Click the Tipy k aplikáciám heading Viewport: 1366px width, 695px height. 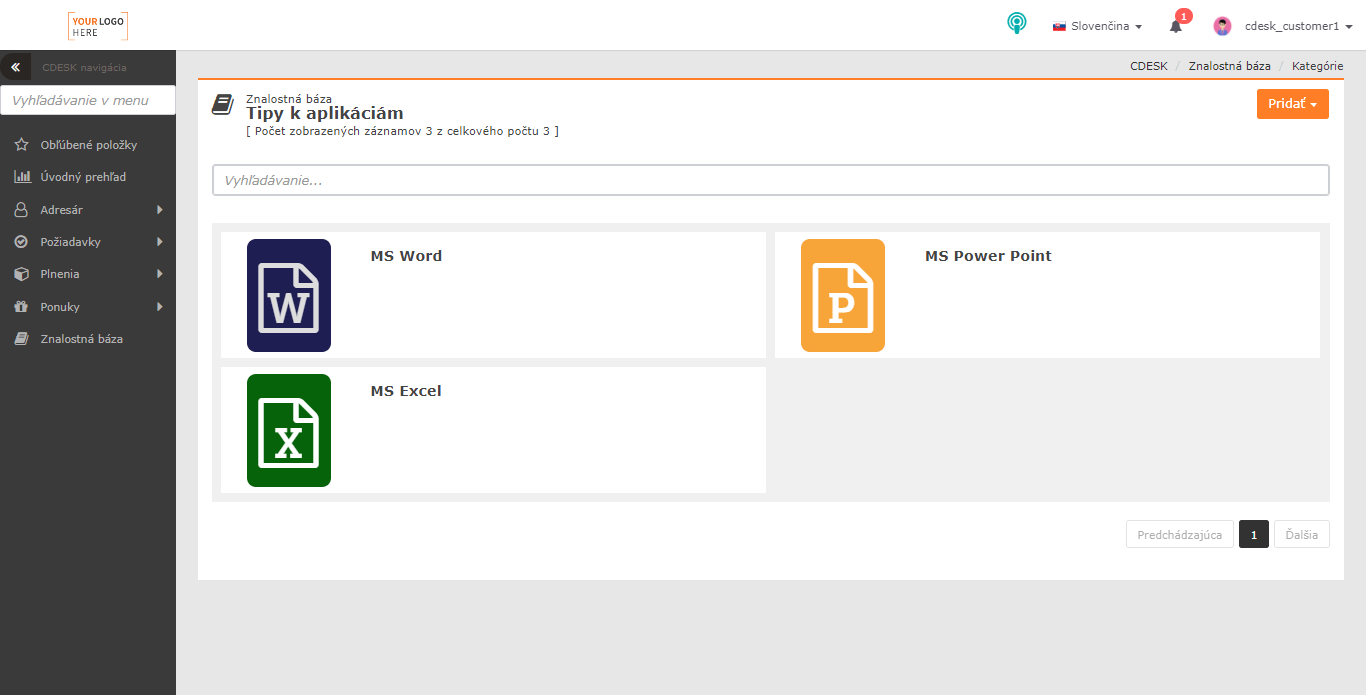(x=325, y=114)
